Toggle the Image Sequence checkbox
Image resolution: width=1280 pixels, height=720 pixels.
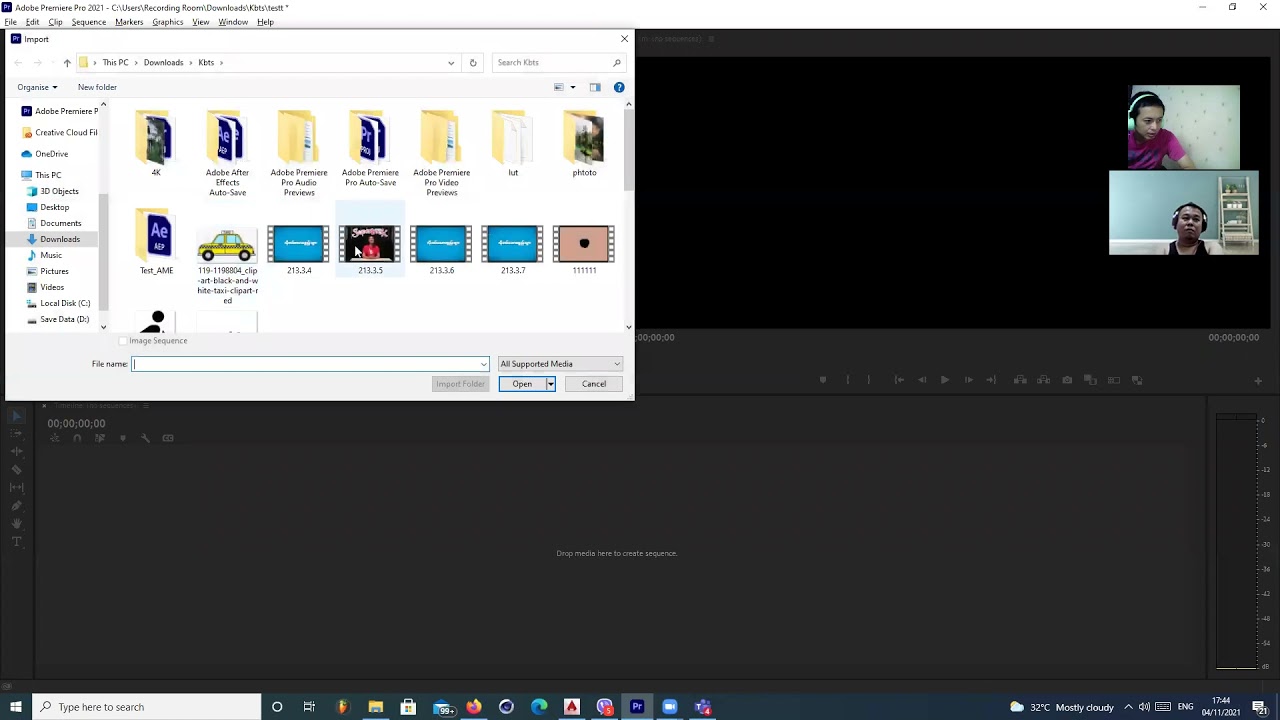pos(123,341)
